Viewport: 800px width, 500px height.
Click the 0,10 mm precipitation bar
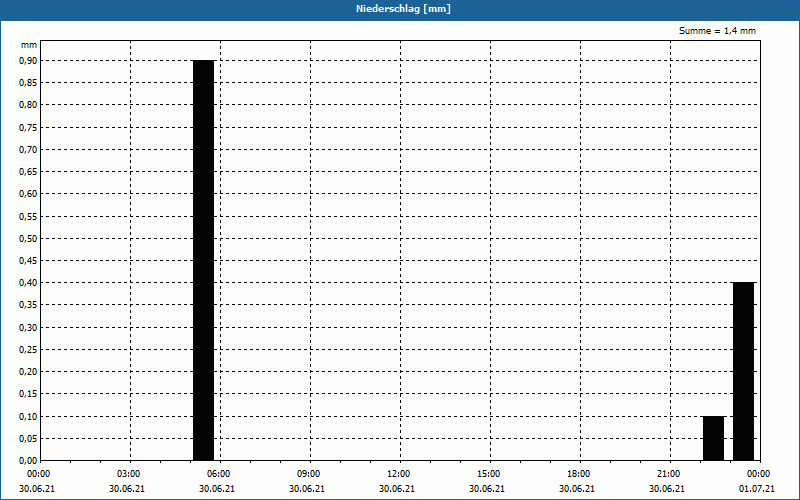(x=713, y=438)
